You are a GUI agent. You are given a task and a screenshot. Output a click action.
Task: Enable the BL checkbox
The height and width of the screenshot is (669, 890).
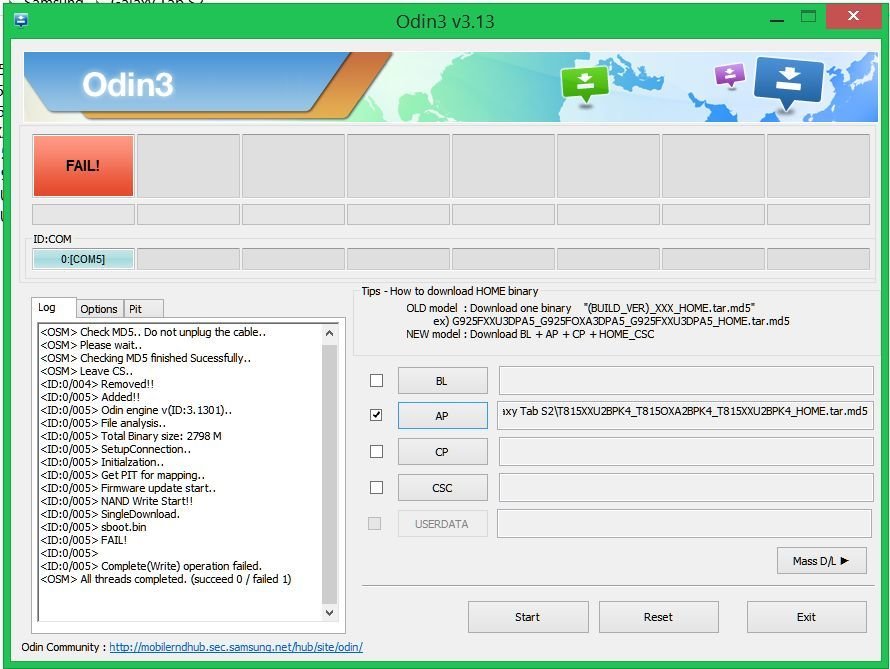click(376, 380)
